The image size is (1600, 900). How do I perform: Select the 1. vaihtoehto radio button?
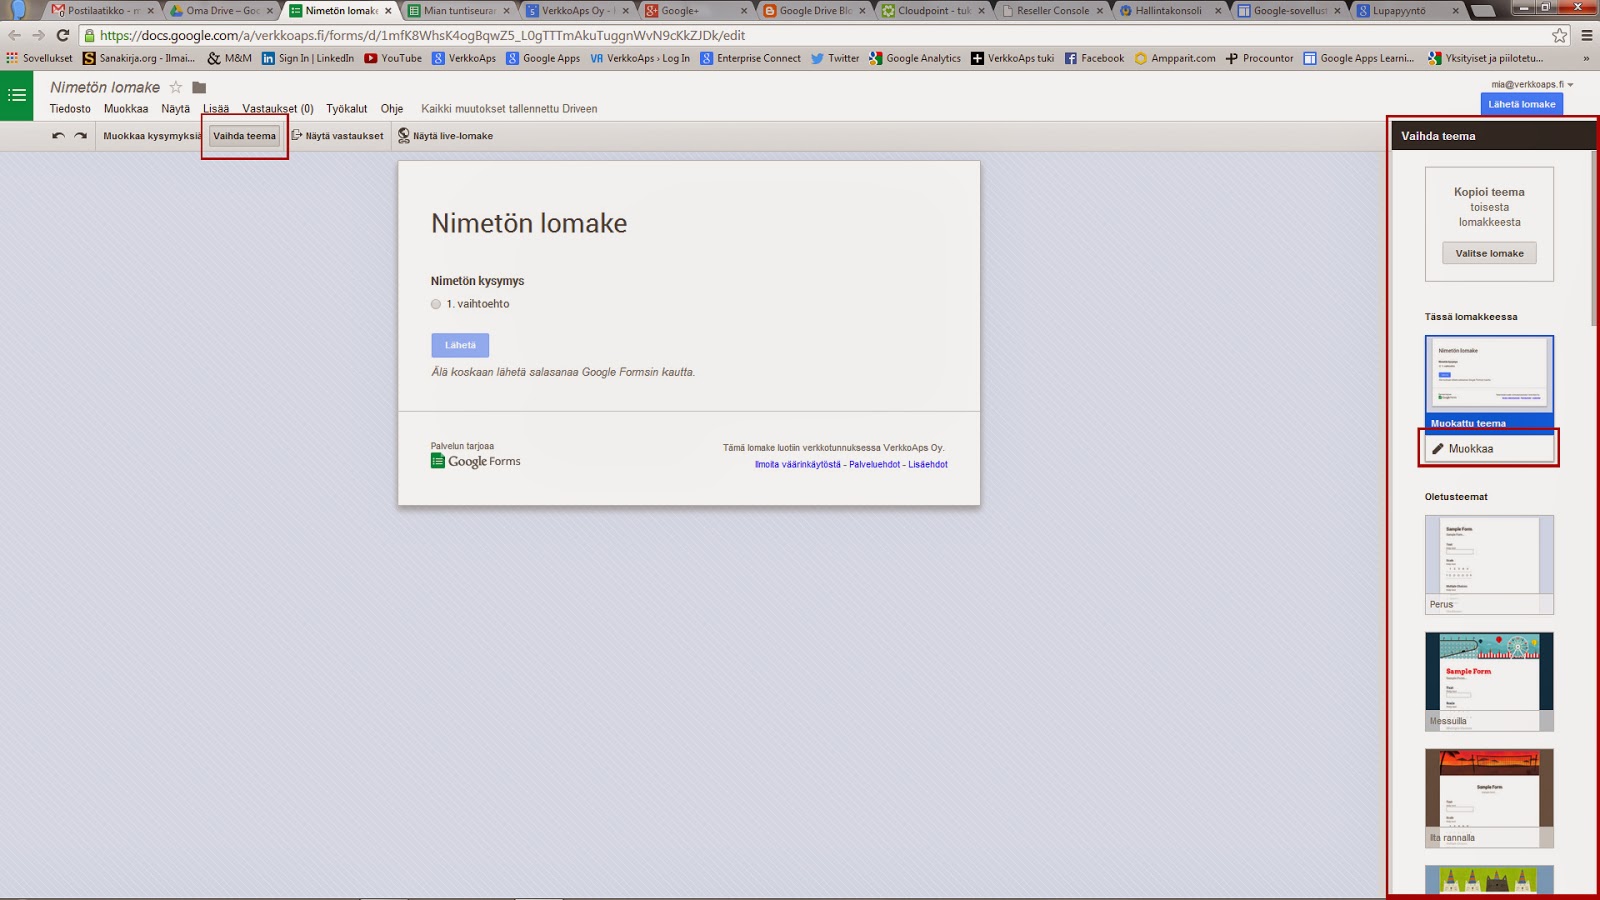(x=436, y=304)
